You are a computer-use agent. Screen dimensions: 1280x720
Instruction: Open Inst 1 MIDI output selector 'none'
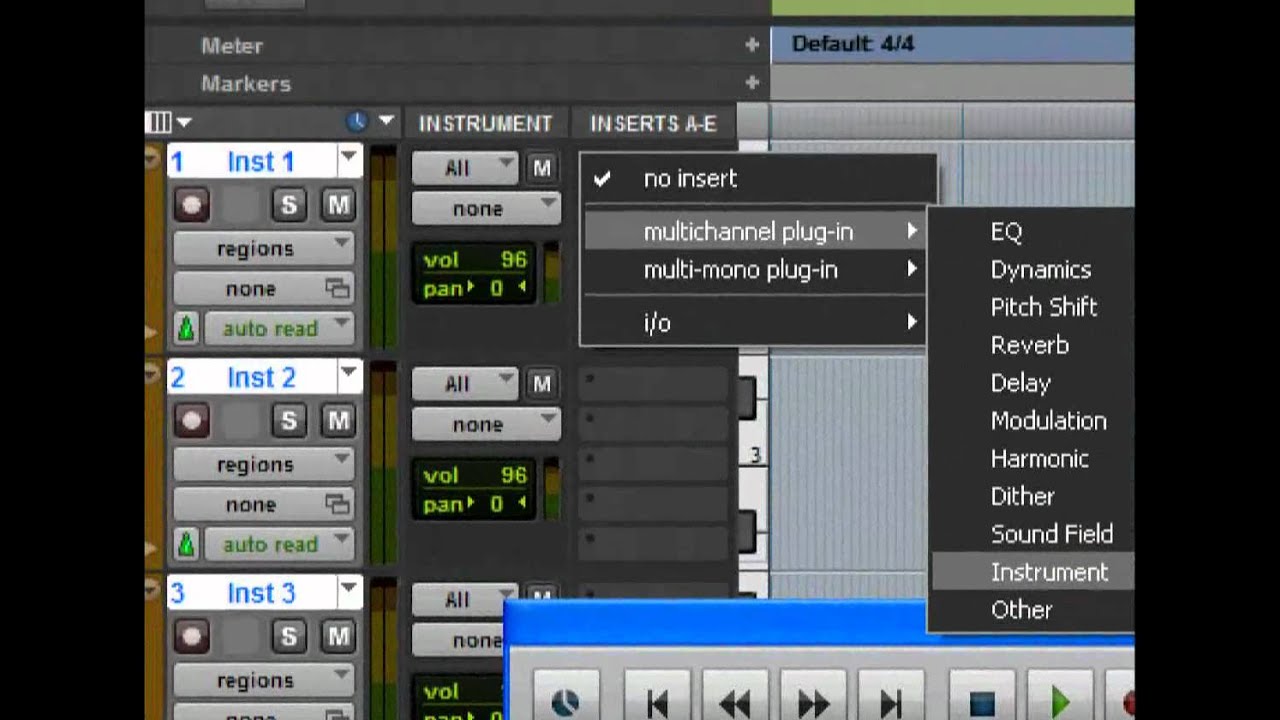coord(487,208)
